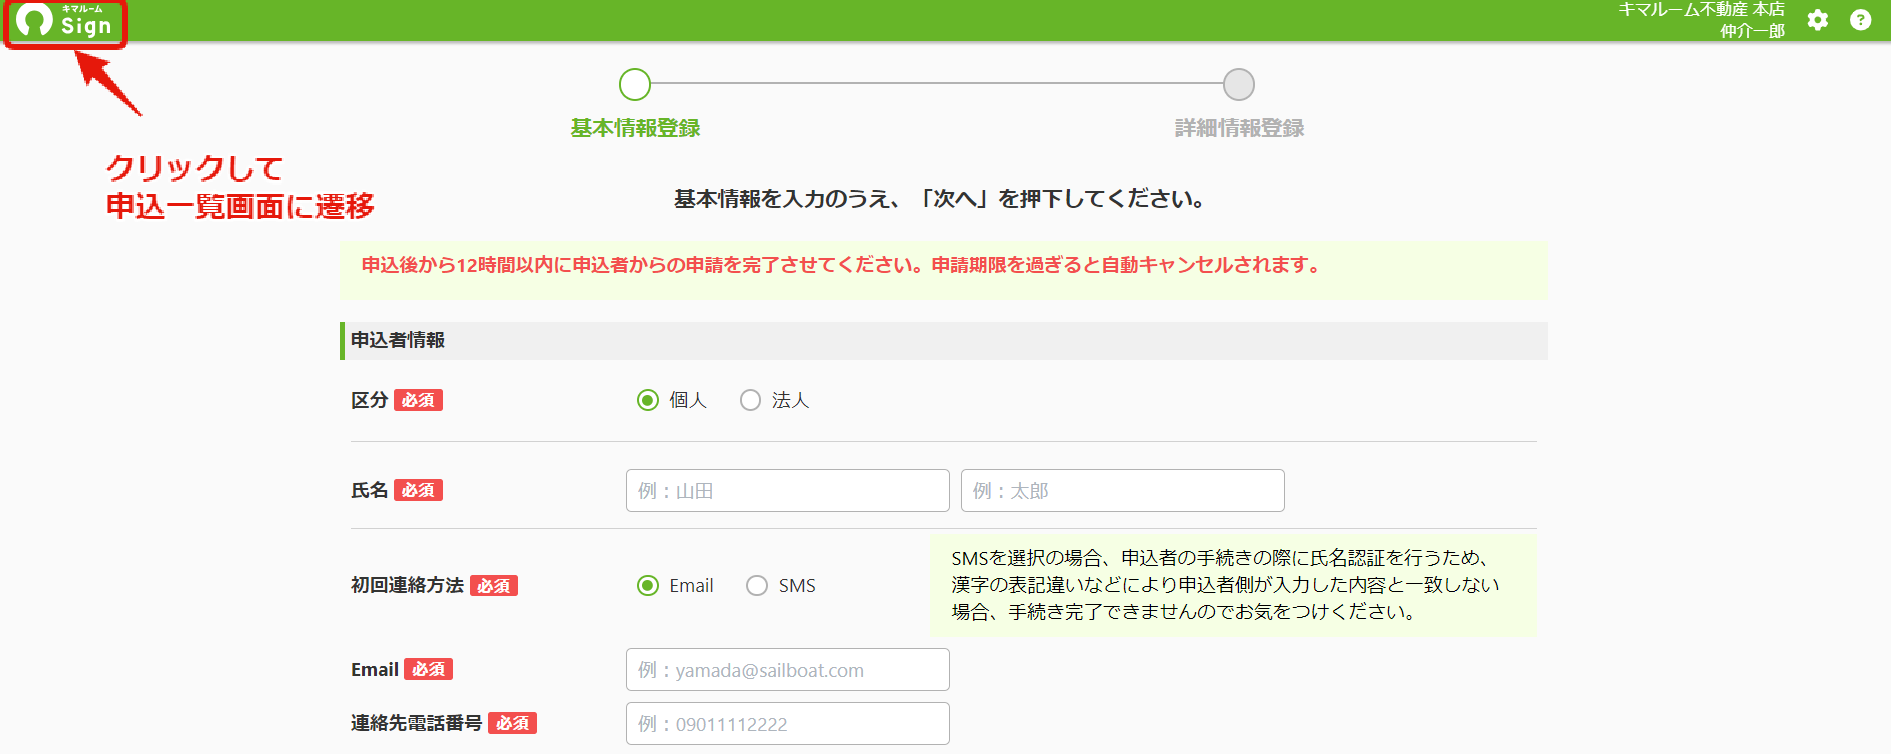Open help via the question mark icon
This screenshot has height=754, width=1891.
[1860, 20]
